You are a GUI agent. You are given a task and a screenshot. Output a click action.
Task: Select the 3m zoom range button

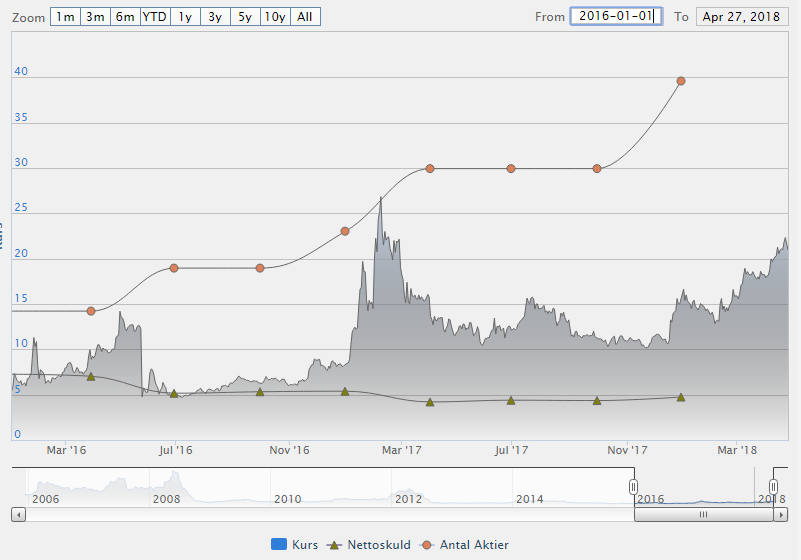pos(95,17)
